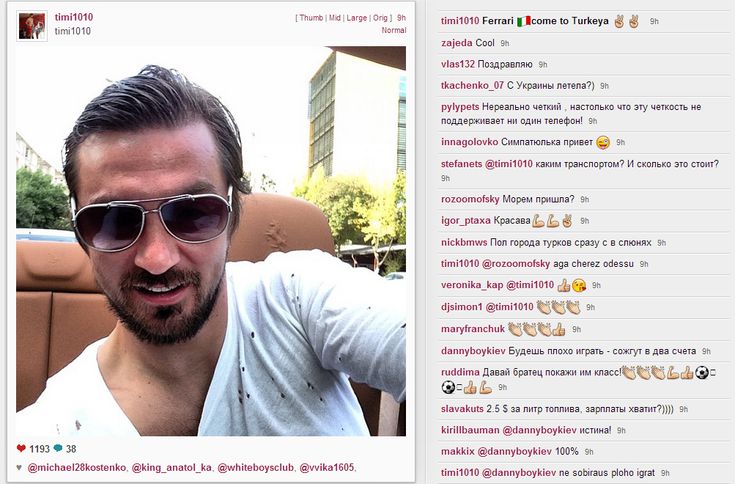735x484 pixels.
Task: Open commenter pylypets profile
Action: [x=460, y=107]
